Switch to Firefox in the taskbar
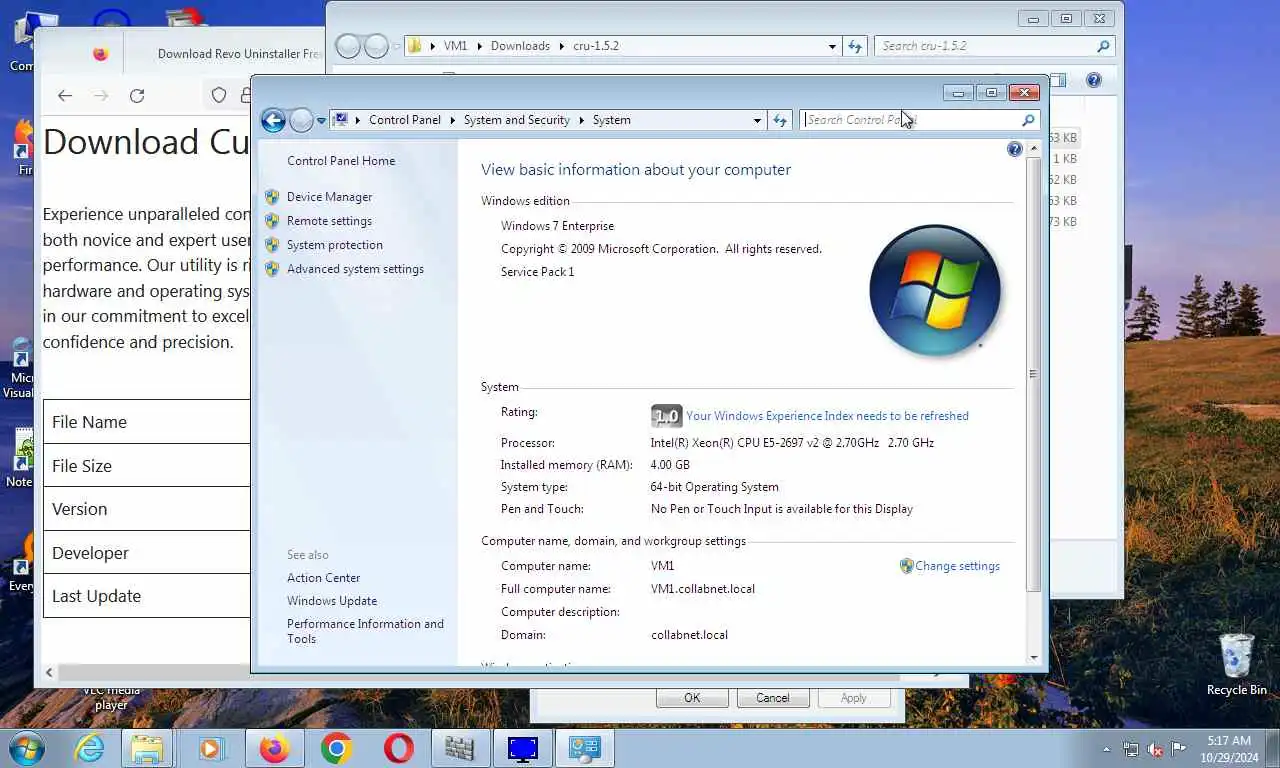The width and height of the screenshot is (1280, 768). pos(273,748)
